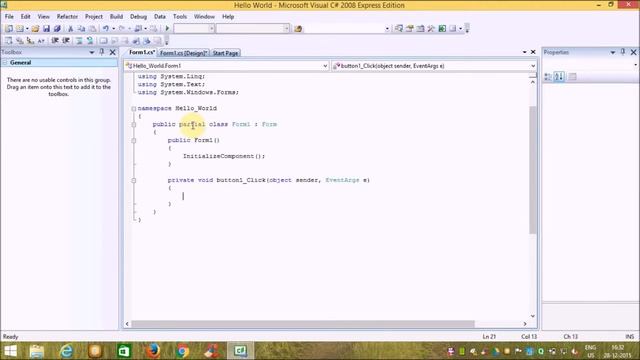The height and width of the screenshot is (360, 640).
Task: Click the Increase Indent icon
Action: tap(66, 41)
